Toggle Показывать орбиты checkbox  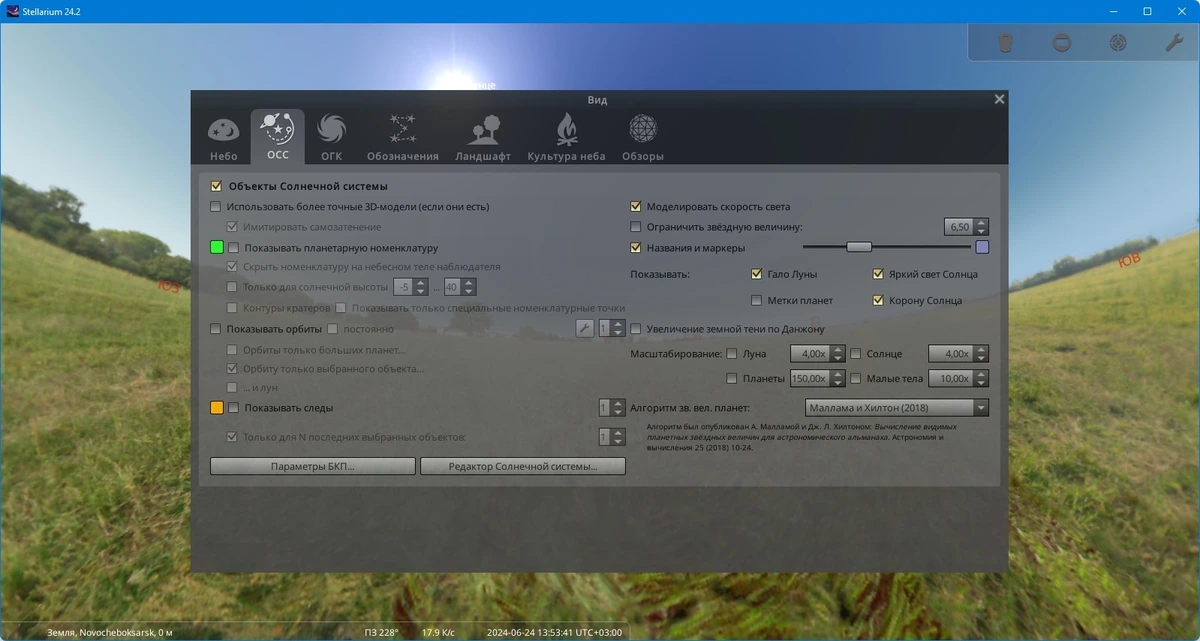[215, 329]
